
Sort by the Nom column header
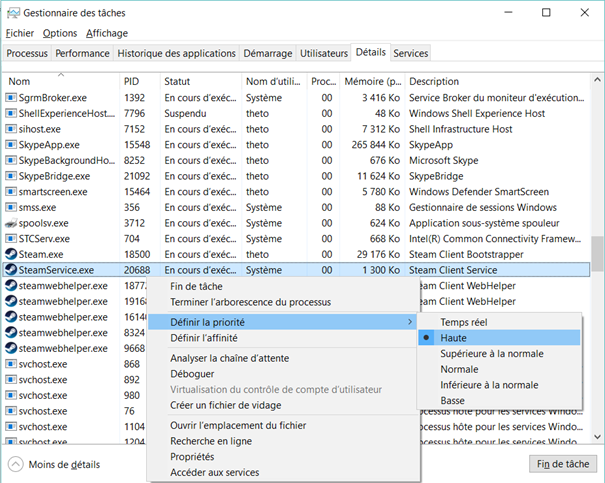point(62,81)
